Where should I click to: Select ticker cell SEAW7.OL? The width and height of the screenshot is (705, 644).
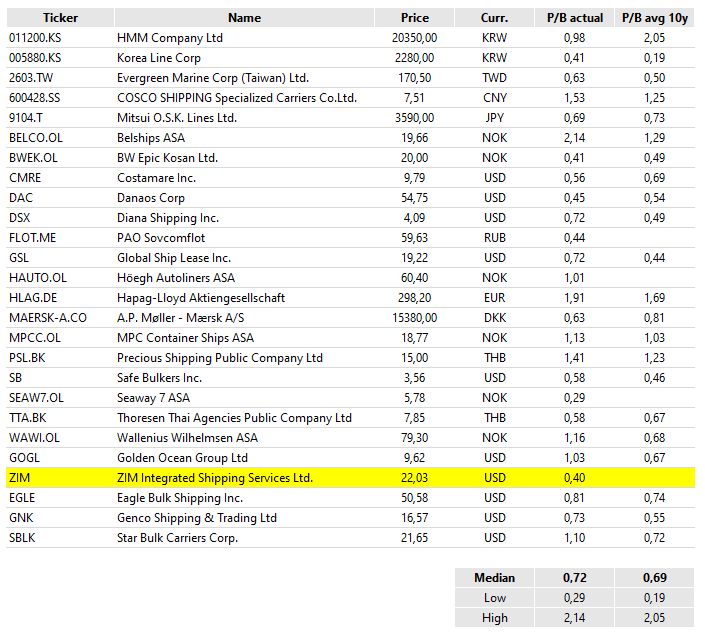coord(60,398)
